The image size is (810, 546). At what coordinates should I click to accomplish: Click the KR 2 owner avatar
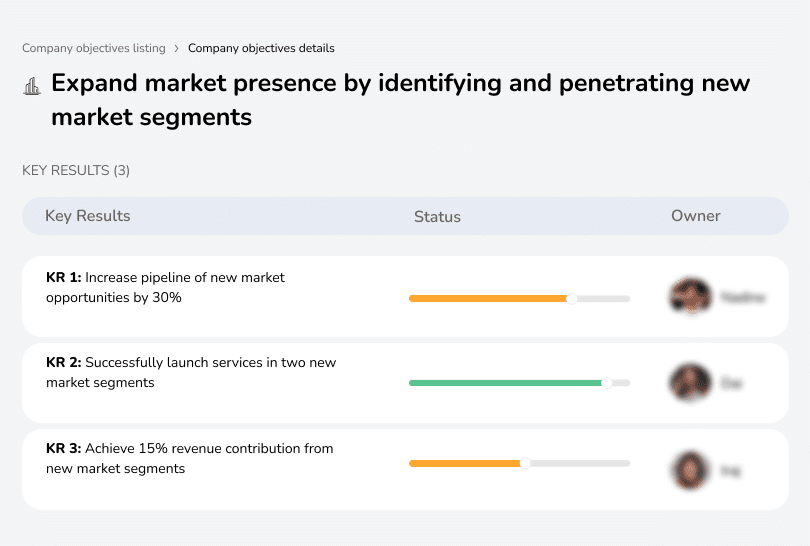[x=690, y=383]
